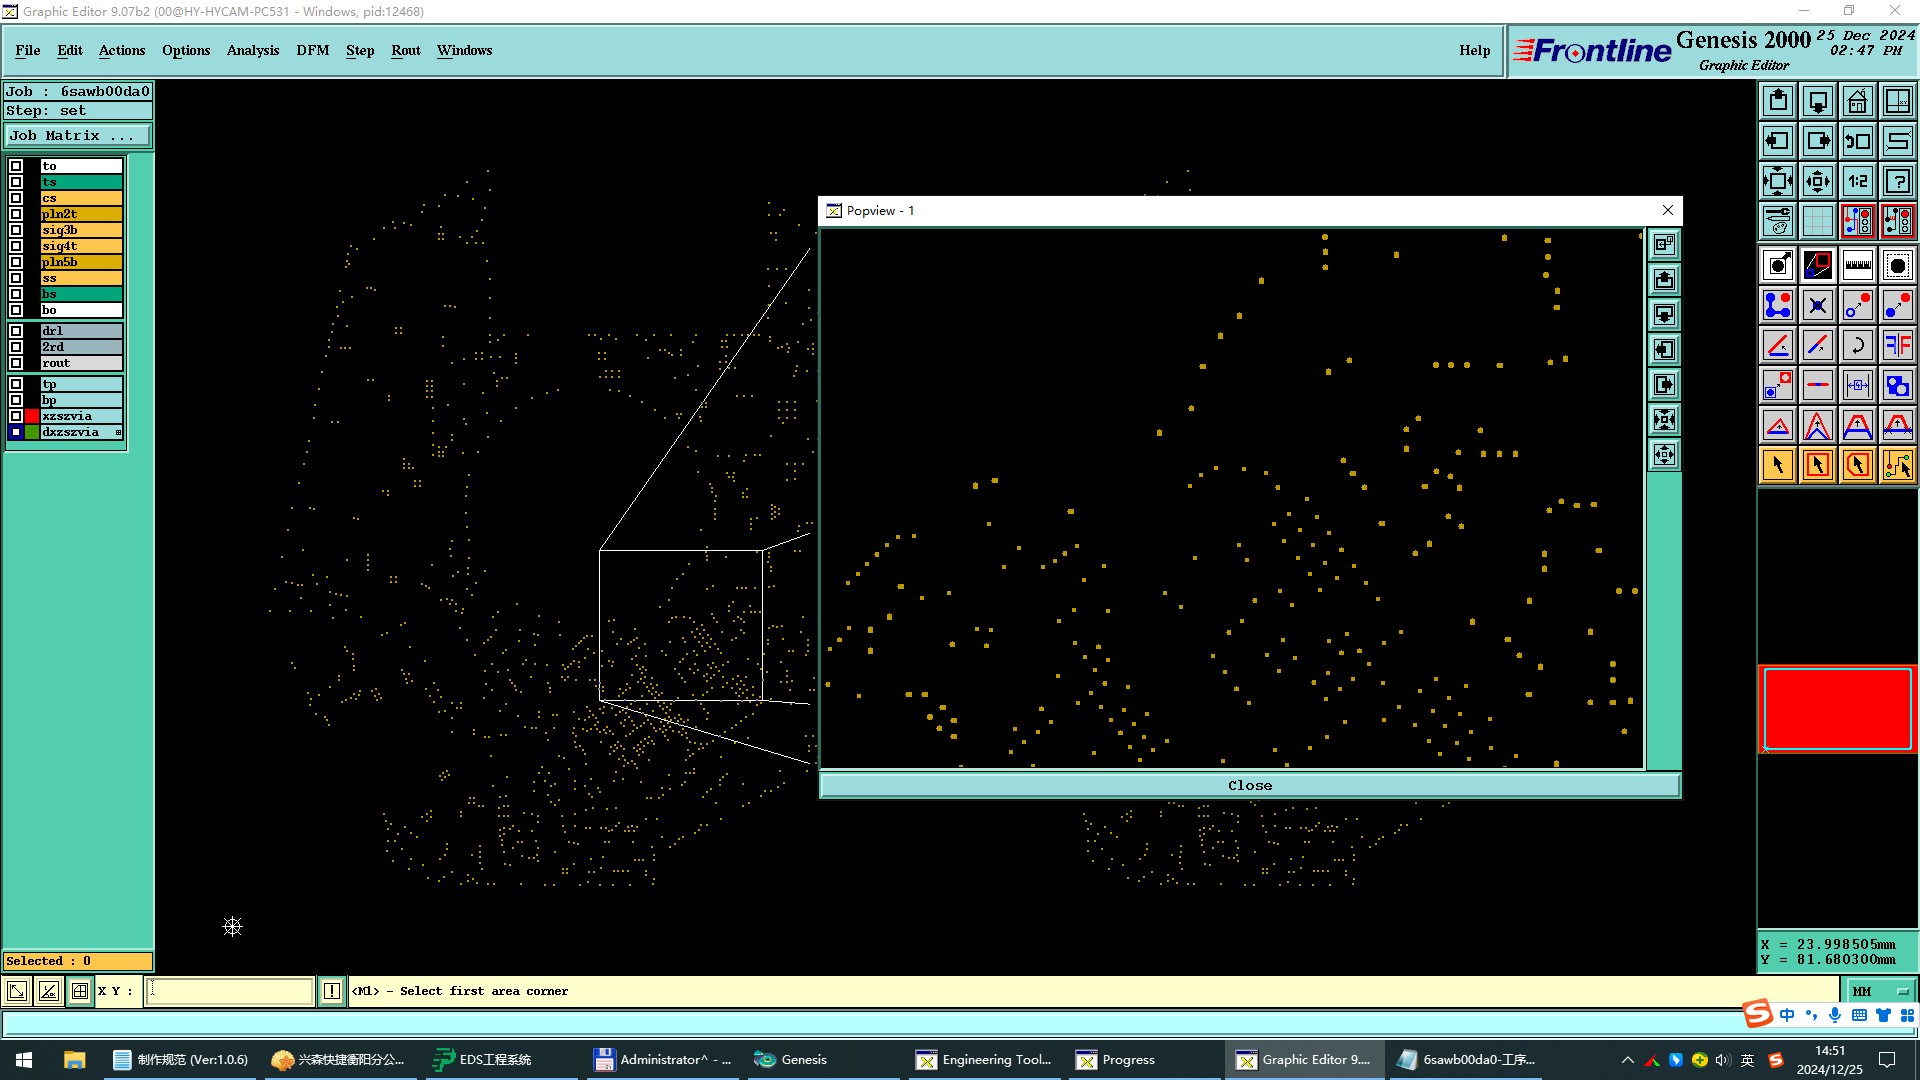Open the question mark help tool
The height and width of the screenshot is (1080, 1920).
coord(1897,181)
